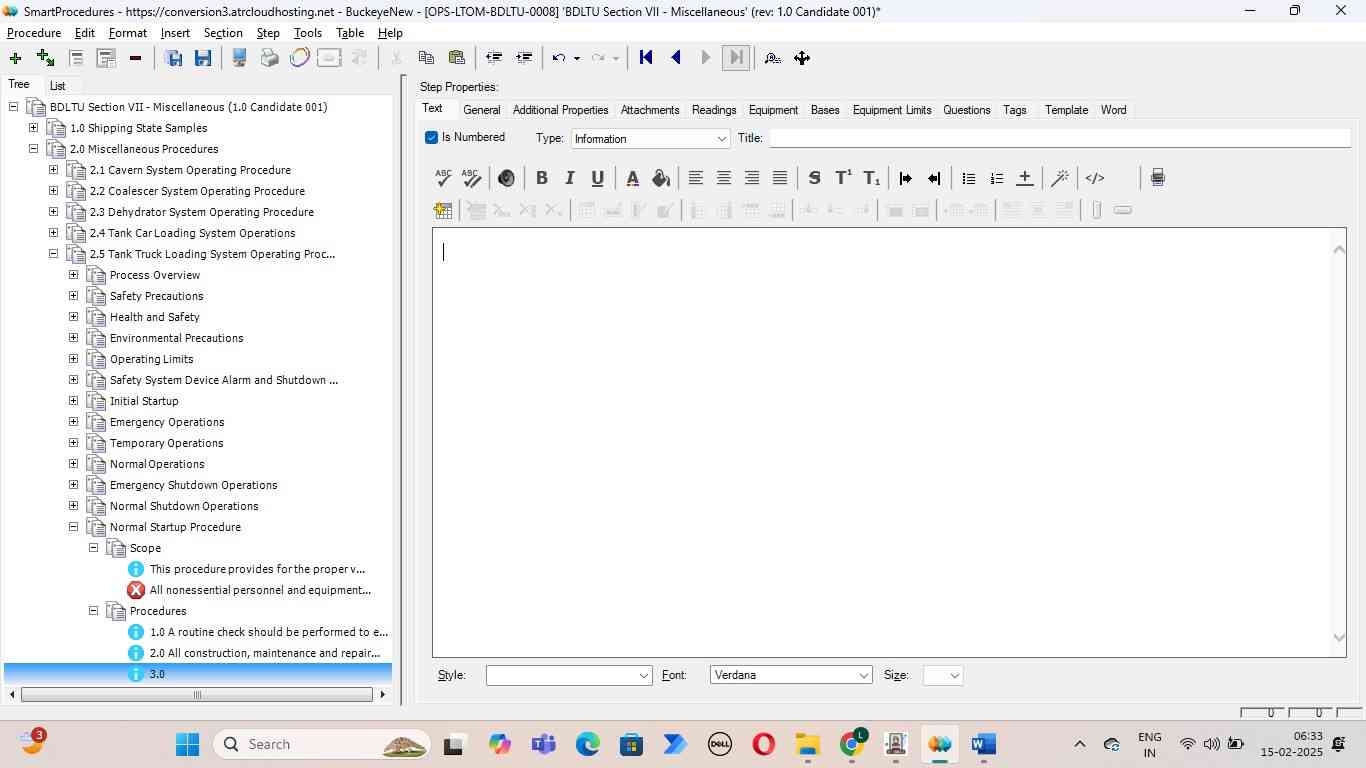Screen dimensions: 1366x768
Task: Expand 1.0 Shipping State Samples node
Action: 34,128
